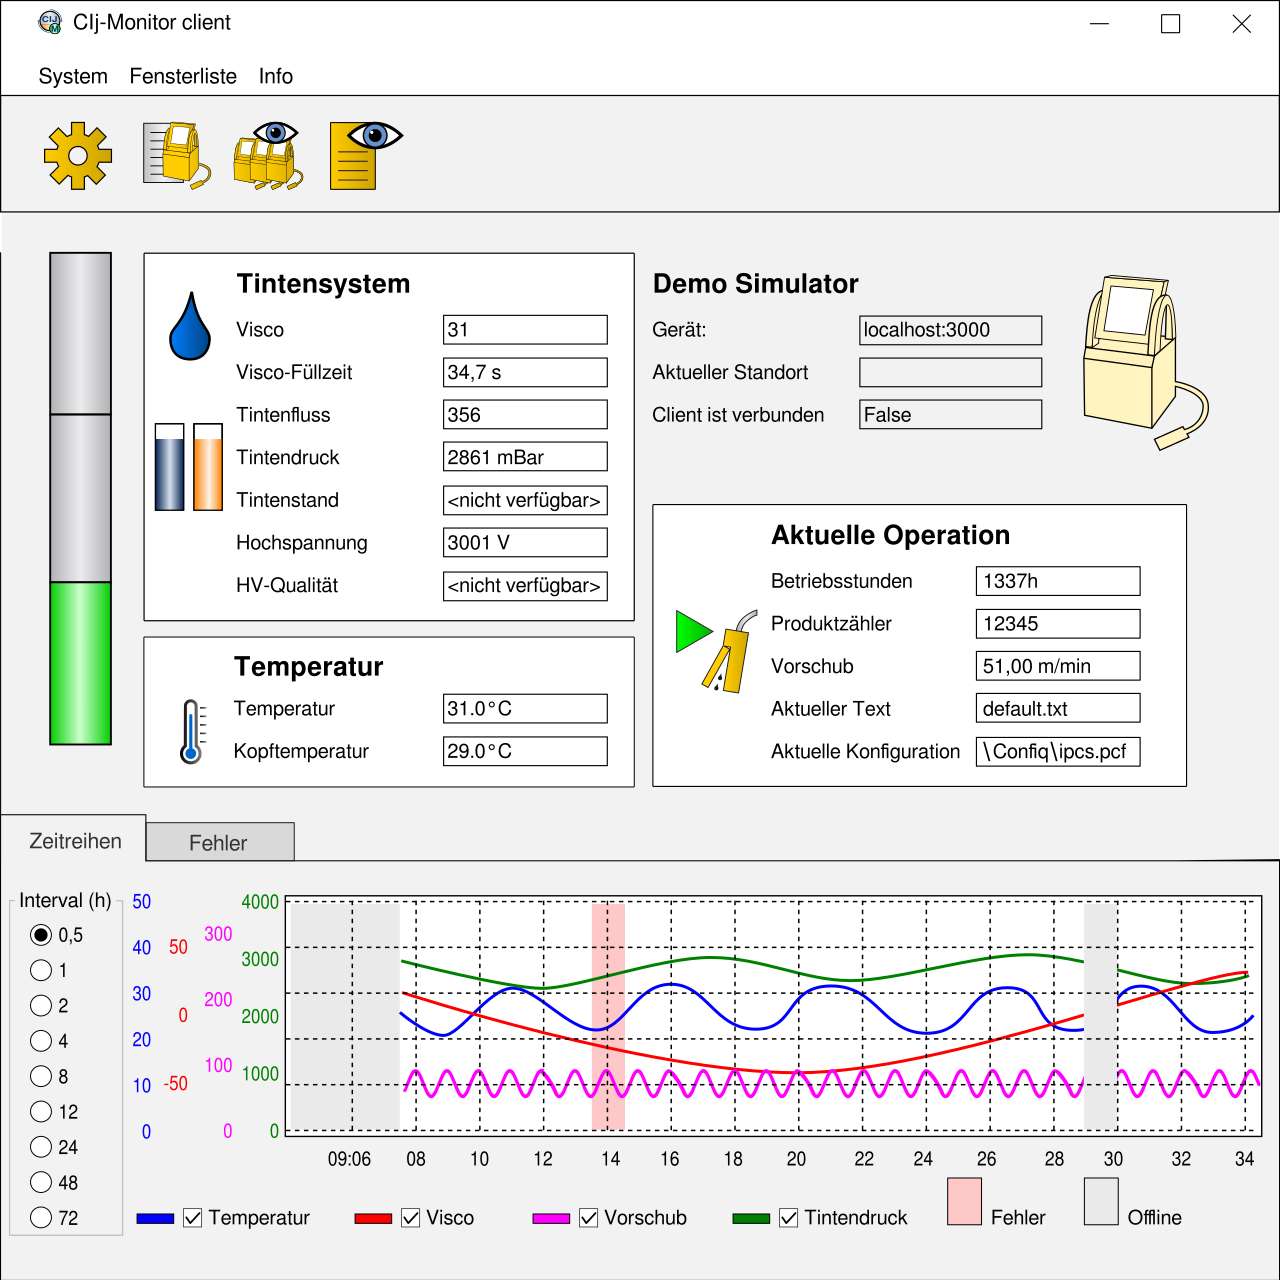Screen dimensions: 1280x1280
Task: Switch to the Zeitreihen tab
Action: (75, 841)
